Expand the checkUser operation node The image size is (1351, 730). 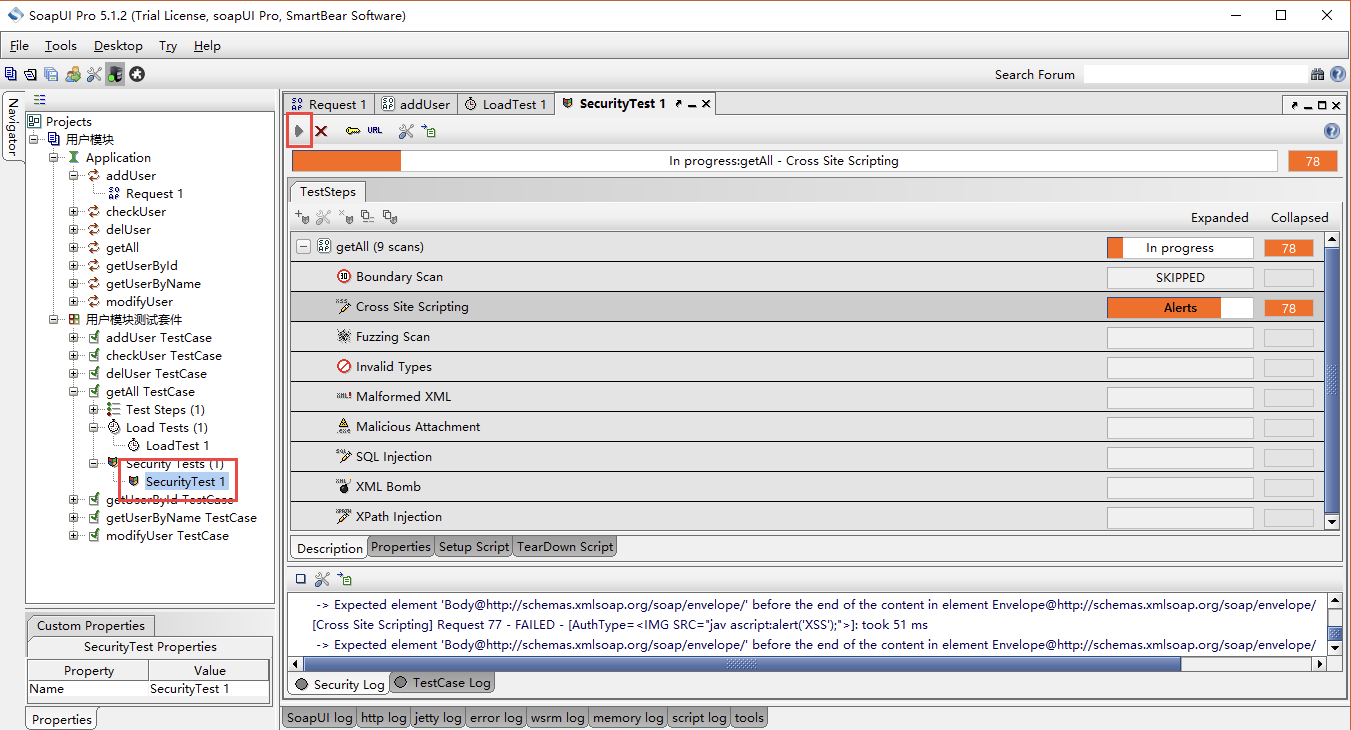74,212
